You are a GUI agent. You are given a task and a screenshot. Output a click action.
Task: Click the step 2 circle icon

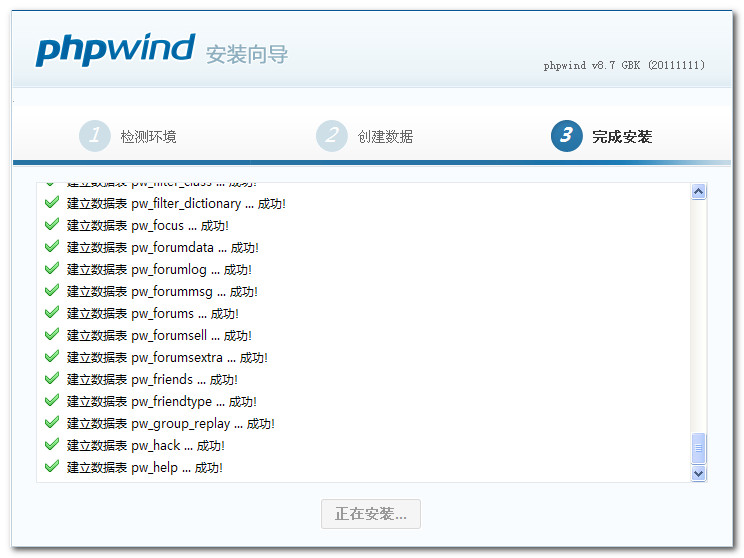(332, 136)
